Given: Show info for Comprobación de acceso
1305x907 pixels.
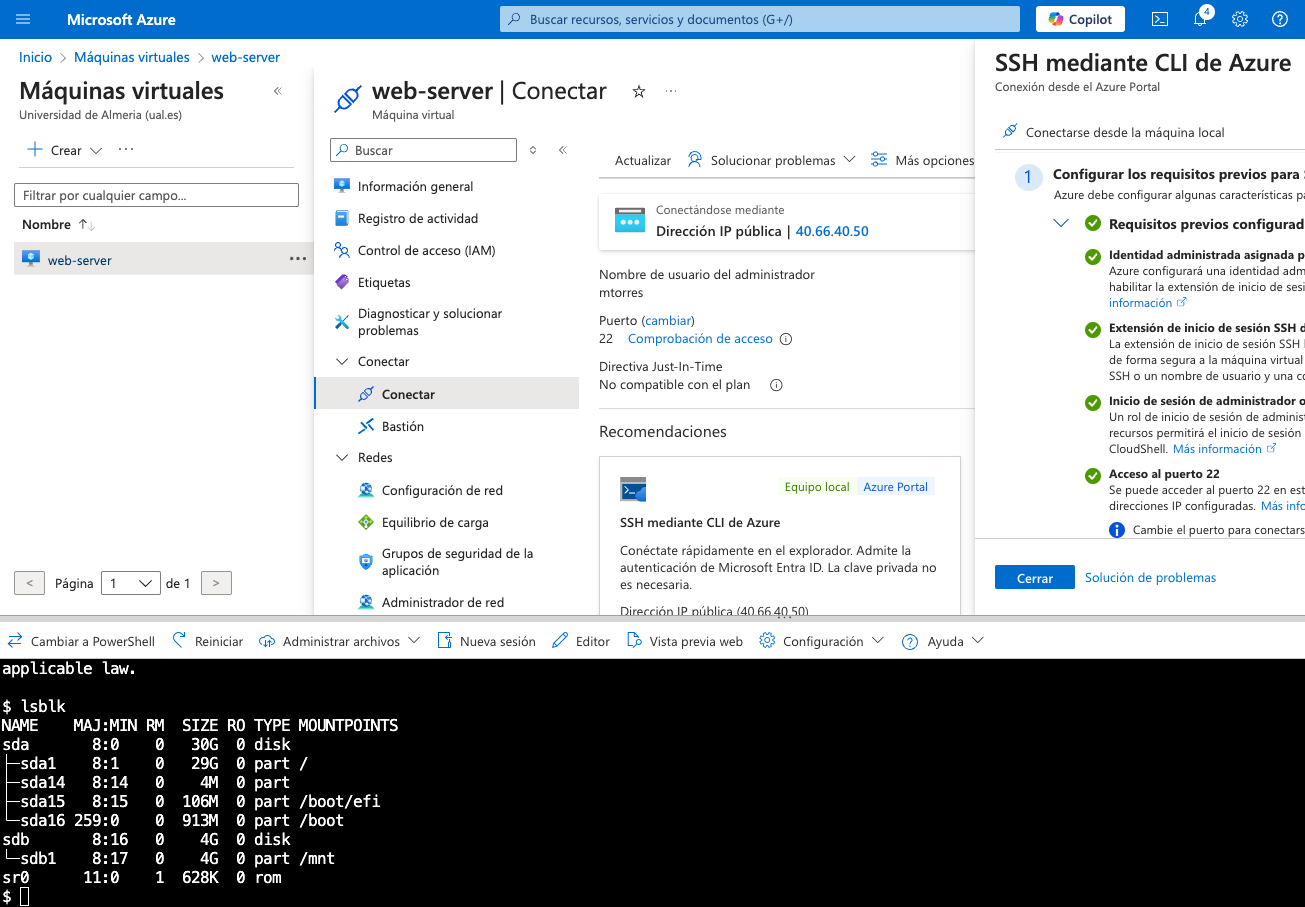Looking at the screenshot, I should [786, 339].
